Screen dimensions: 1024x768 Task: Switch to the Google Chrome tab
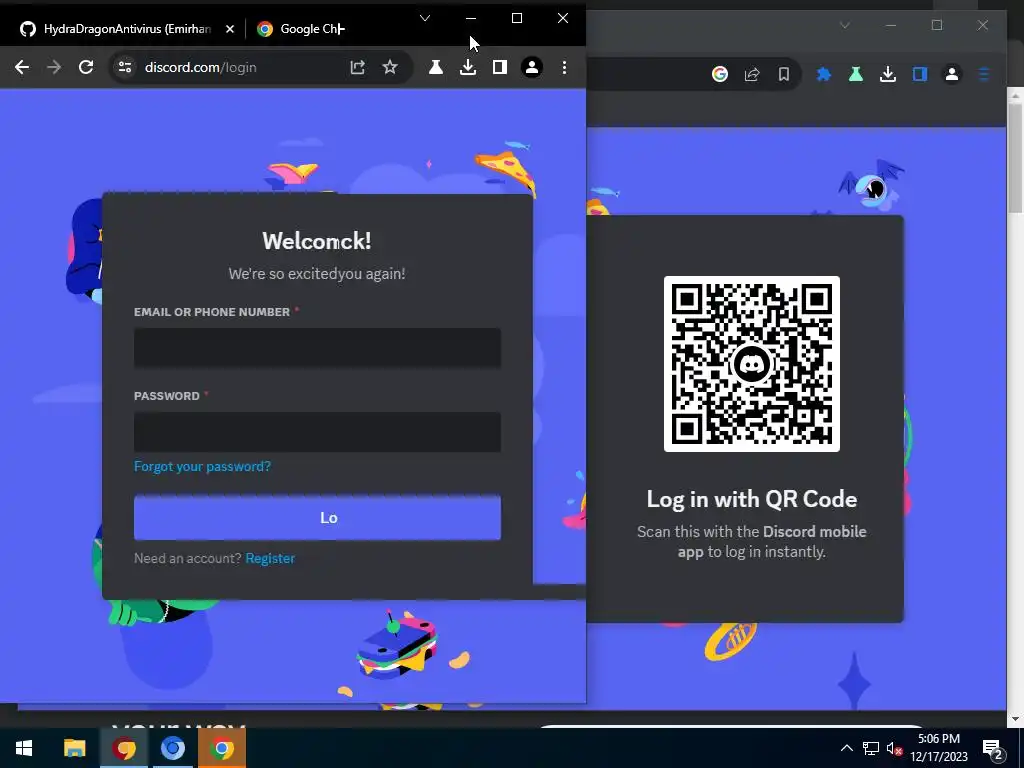coord(300,29)
